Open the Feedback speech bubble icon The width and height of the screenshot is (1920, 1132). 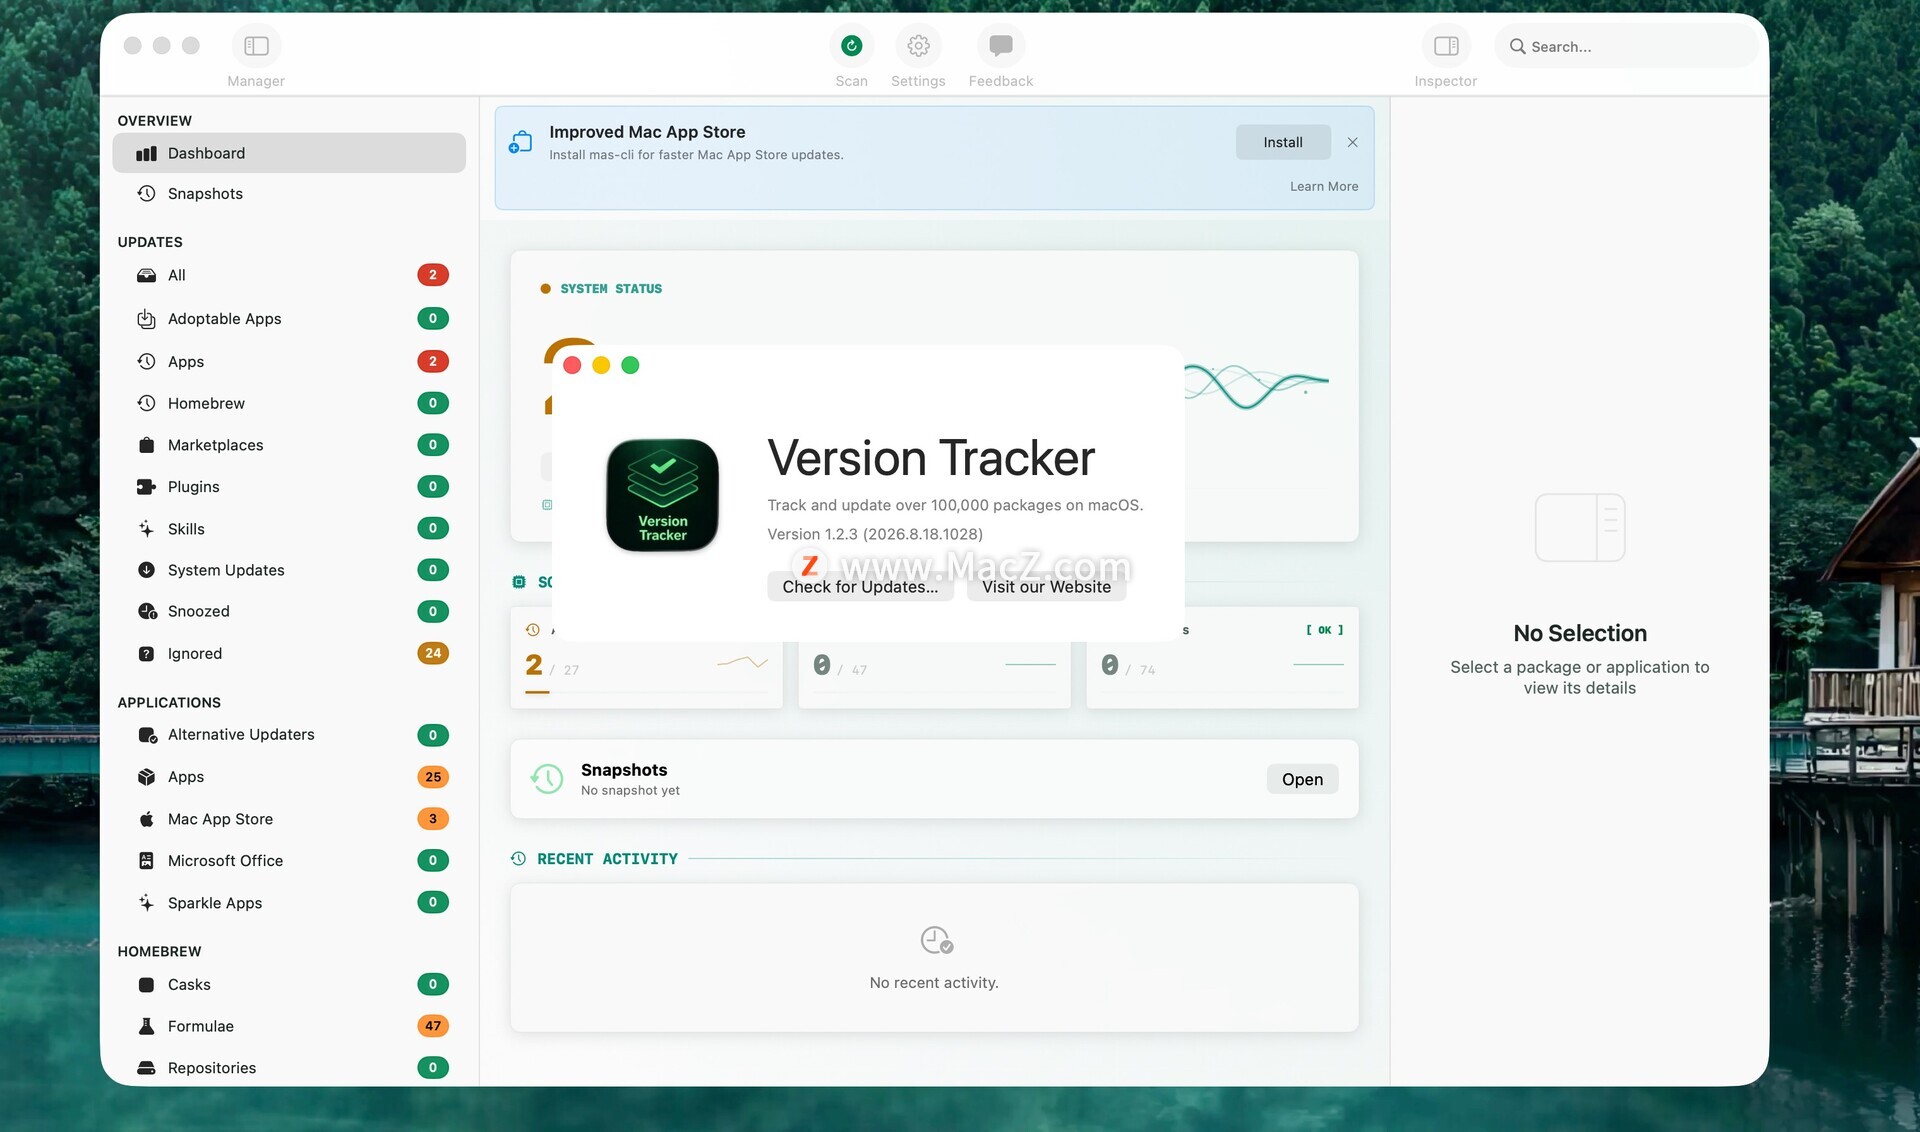(1000, 46)
